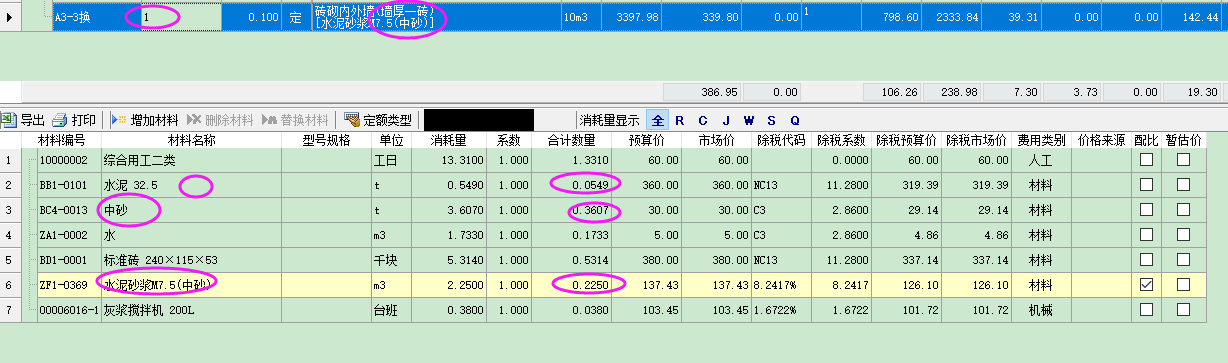
Task: Toggle 暂估价 checkbox for 水泥砂浆M7.5 row
Action: [1183, 284]
